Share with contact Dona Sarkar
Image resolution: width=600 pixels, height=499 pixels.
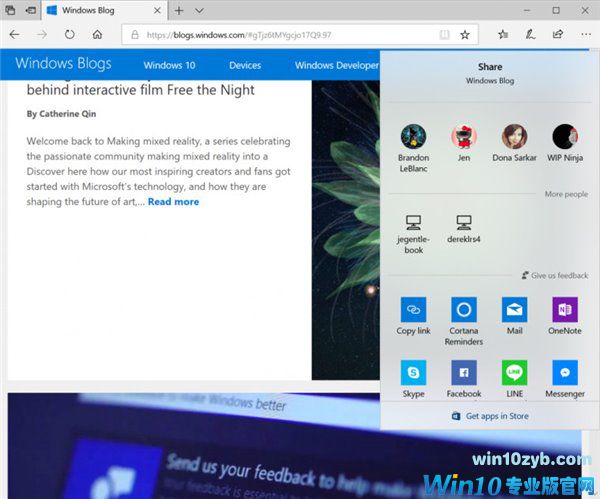click(514, 143)
